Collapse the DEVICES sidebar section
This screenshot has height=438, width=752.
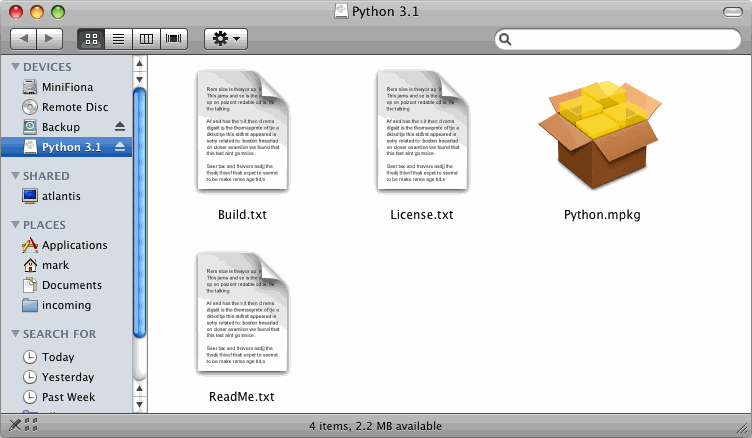point(15,67)
